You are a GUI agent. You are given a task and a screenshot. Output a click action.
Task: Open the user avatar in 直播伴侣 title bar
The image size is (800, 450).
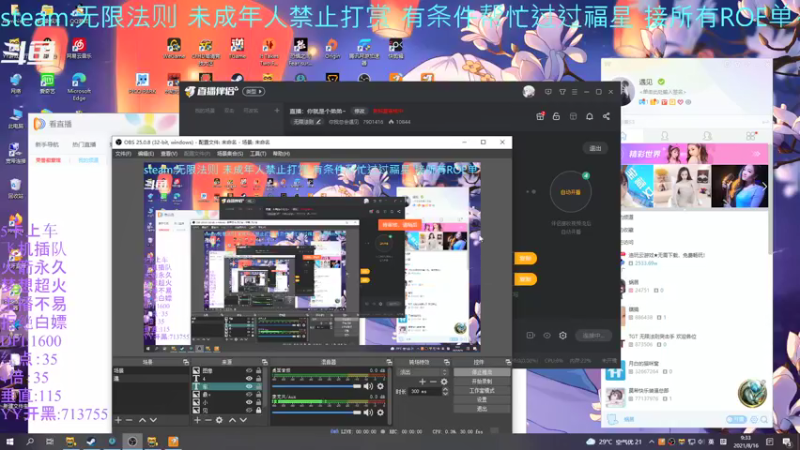529,91
